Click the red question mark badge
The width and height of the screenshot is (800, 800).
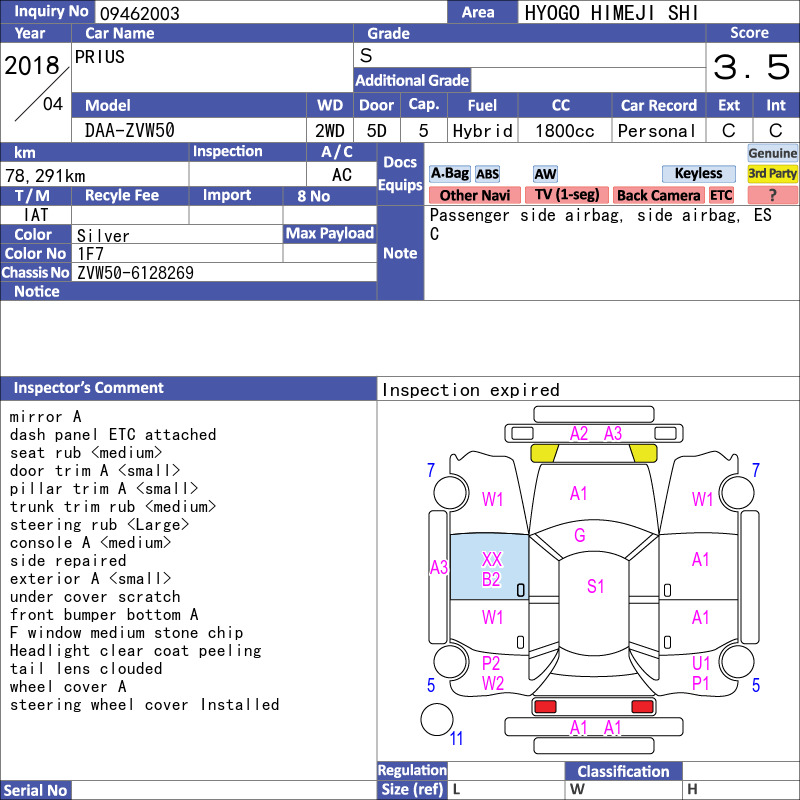(772, 195)
